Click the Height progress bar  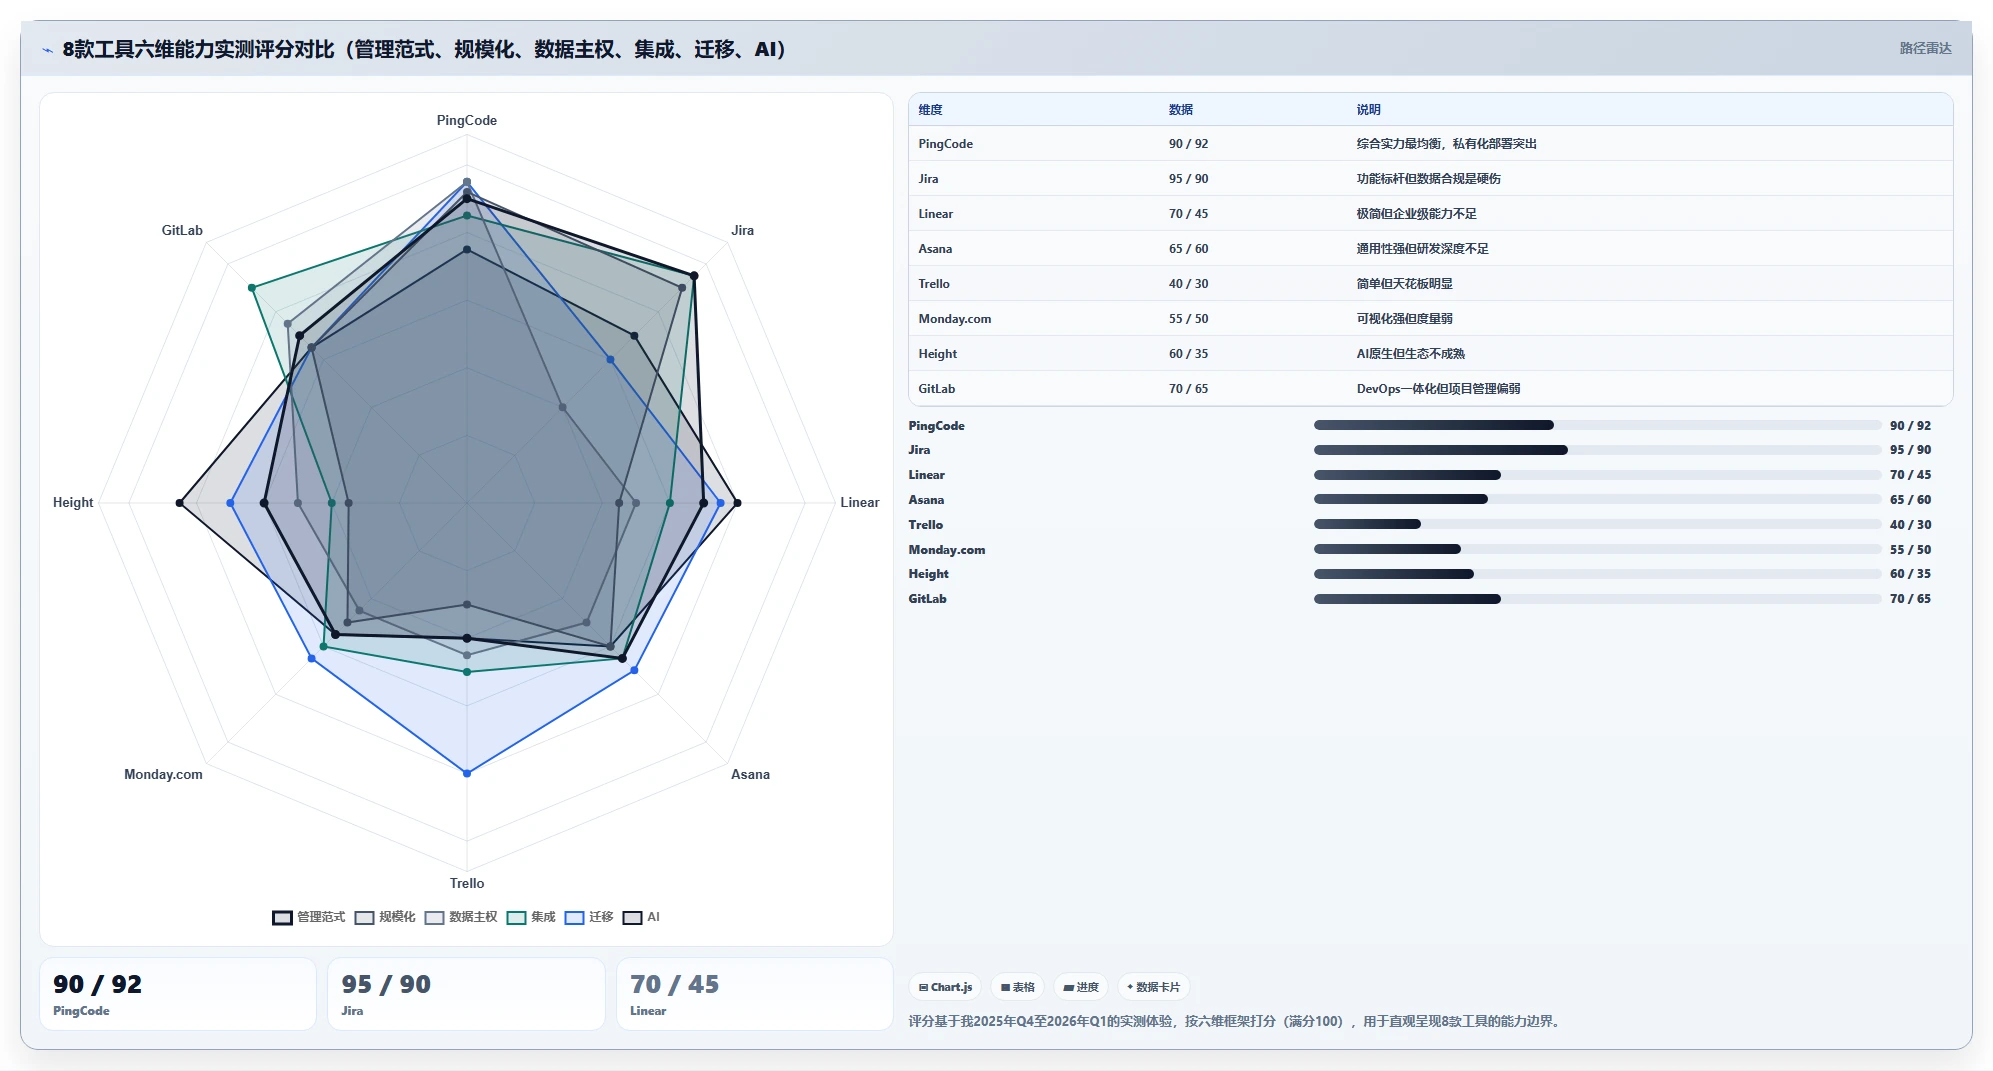point(1597,574)
